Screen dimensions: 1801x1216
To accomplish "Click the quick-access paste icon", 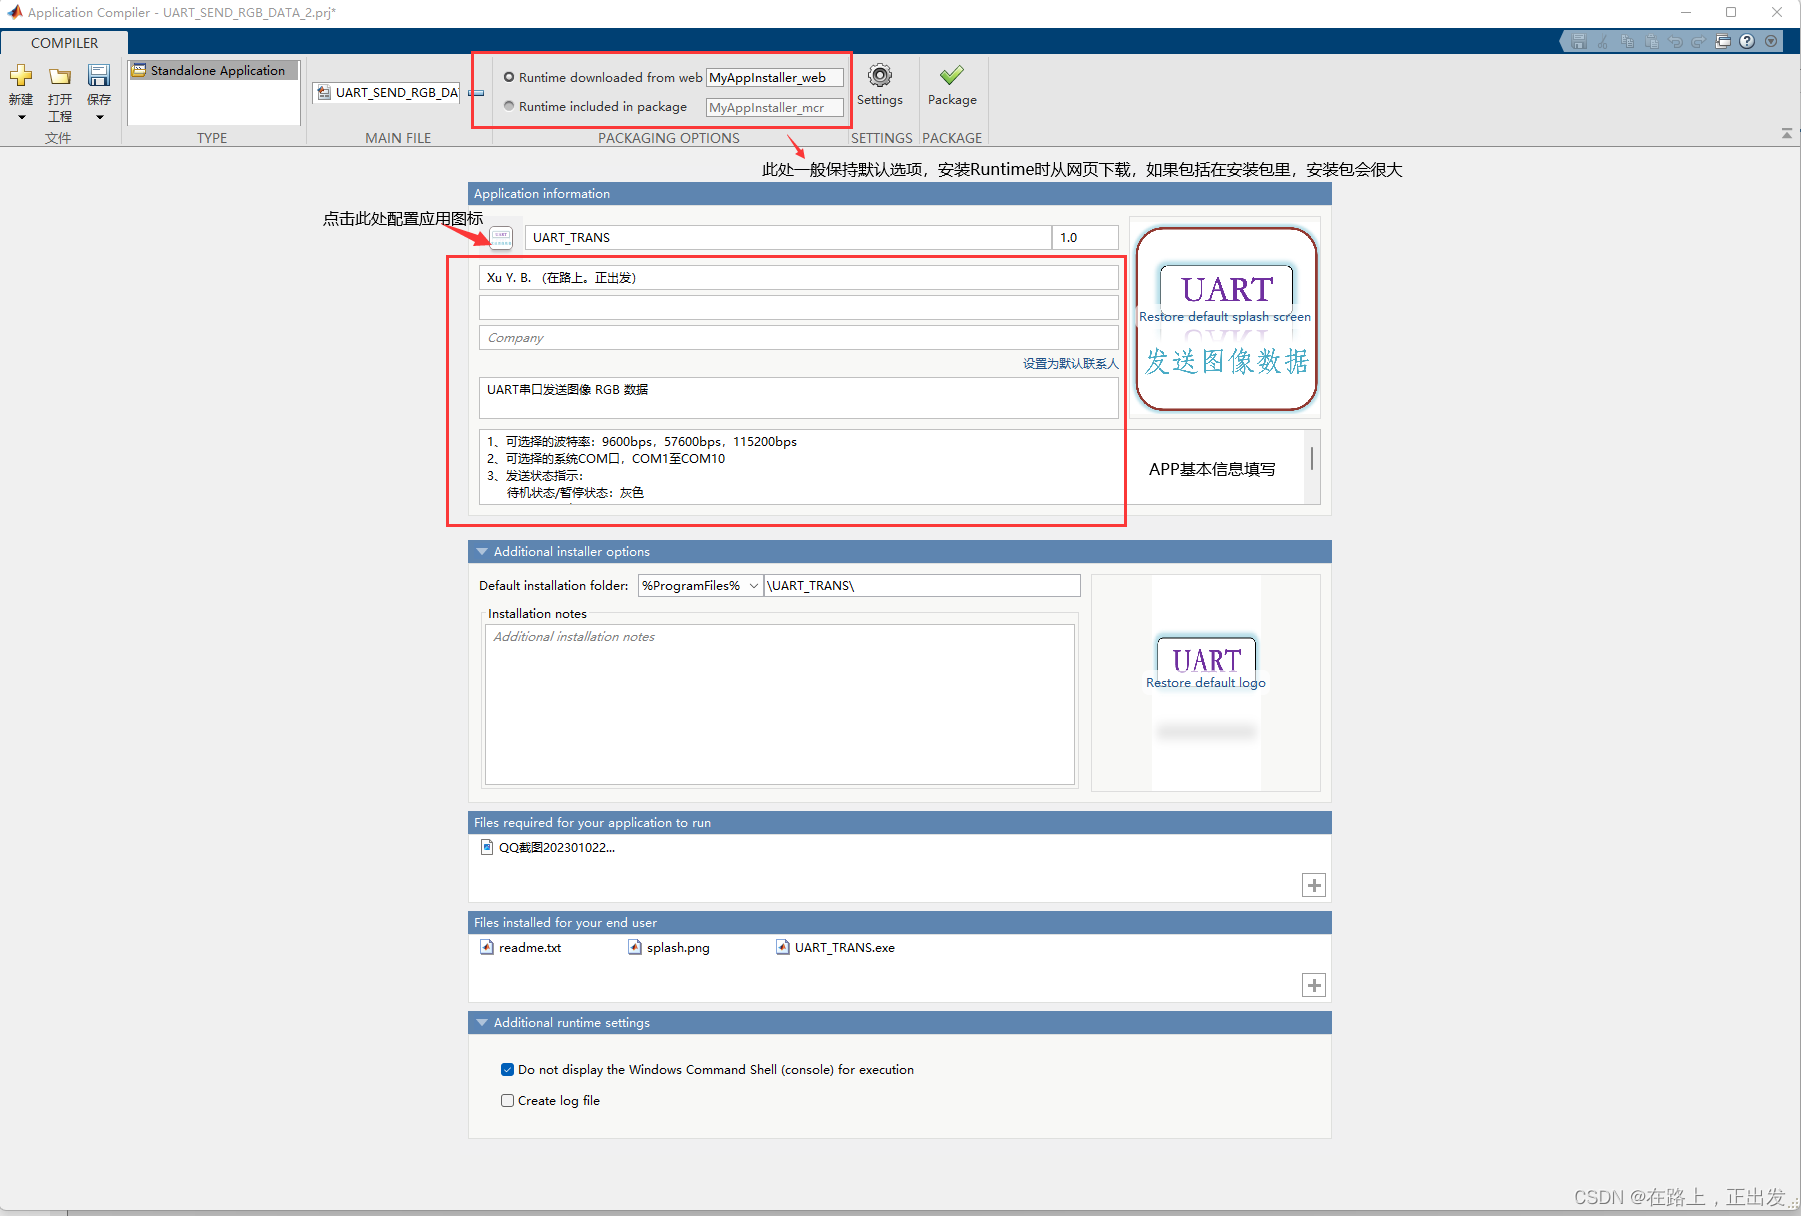I will coord(1652,41).
